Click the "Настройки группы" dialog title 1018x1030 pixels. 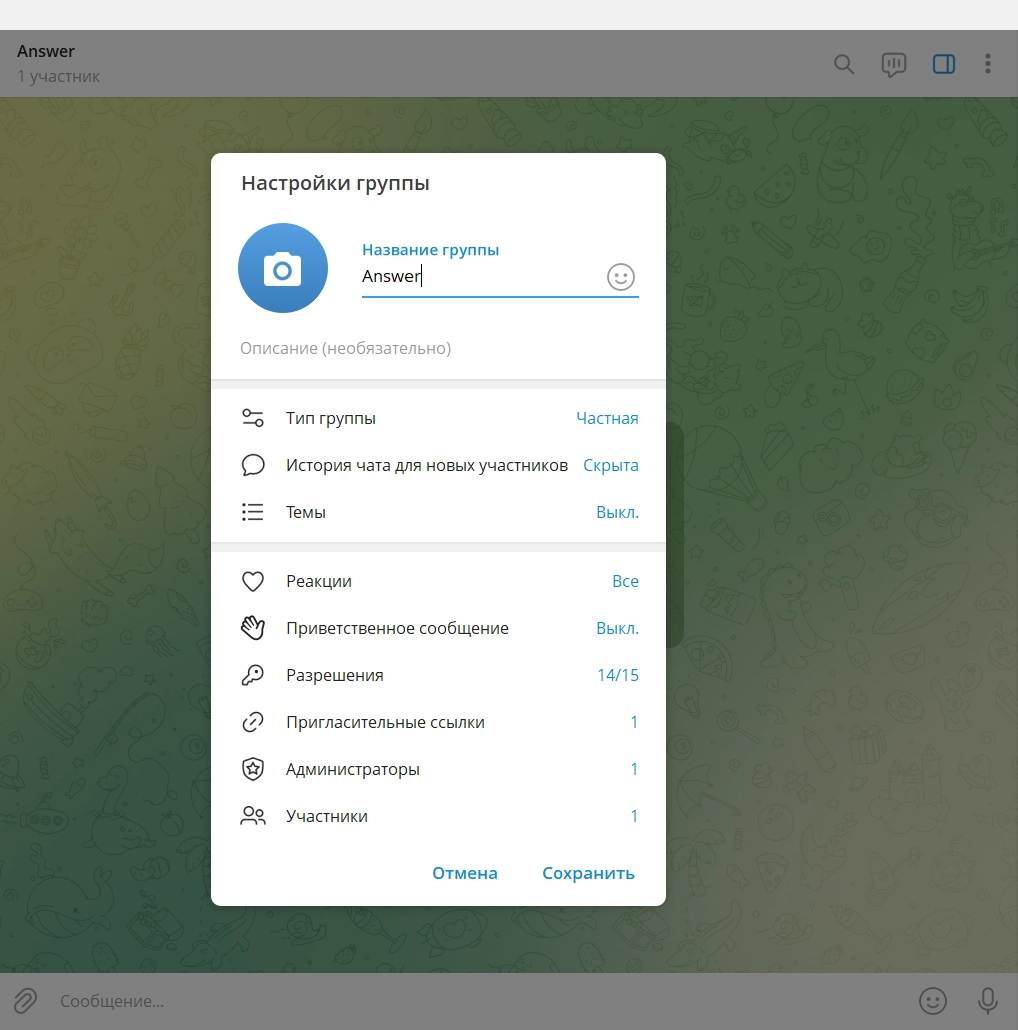click(x=336, y=183)
